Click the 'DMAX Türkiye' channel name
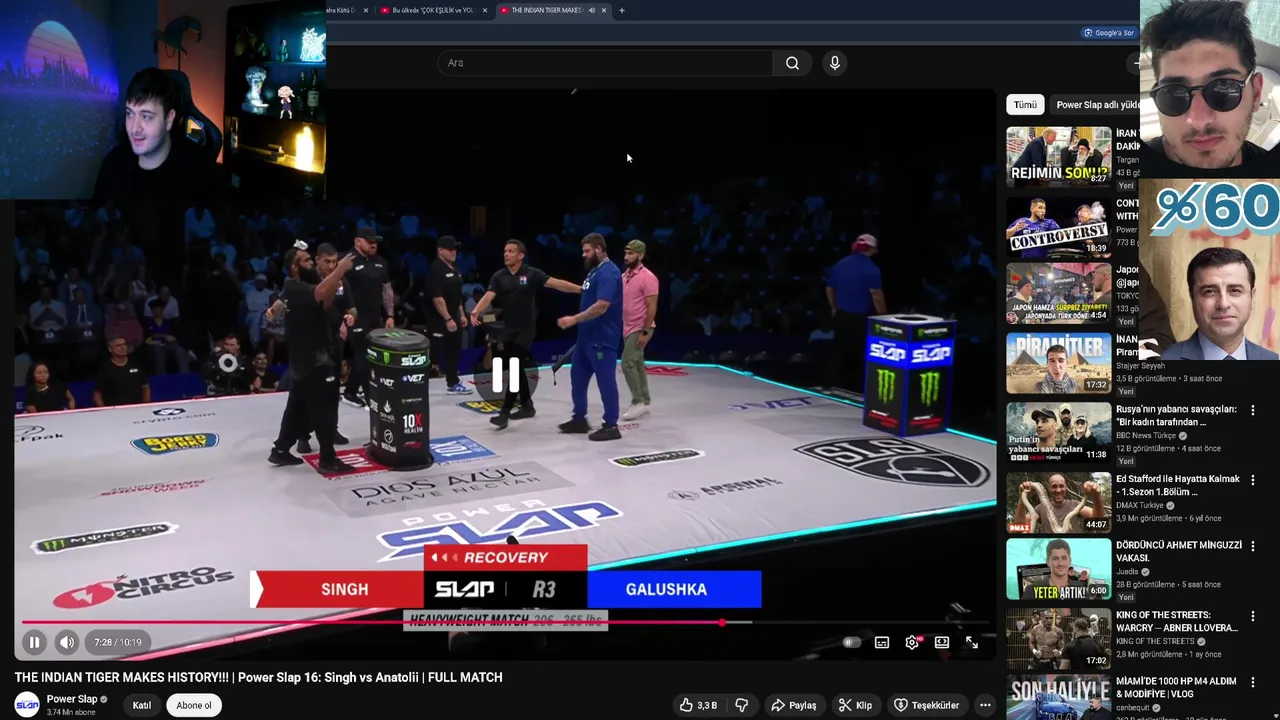 1141,505
